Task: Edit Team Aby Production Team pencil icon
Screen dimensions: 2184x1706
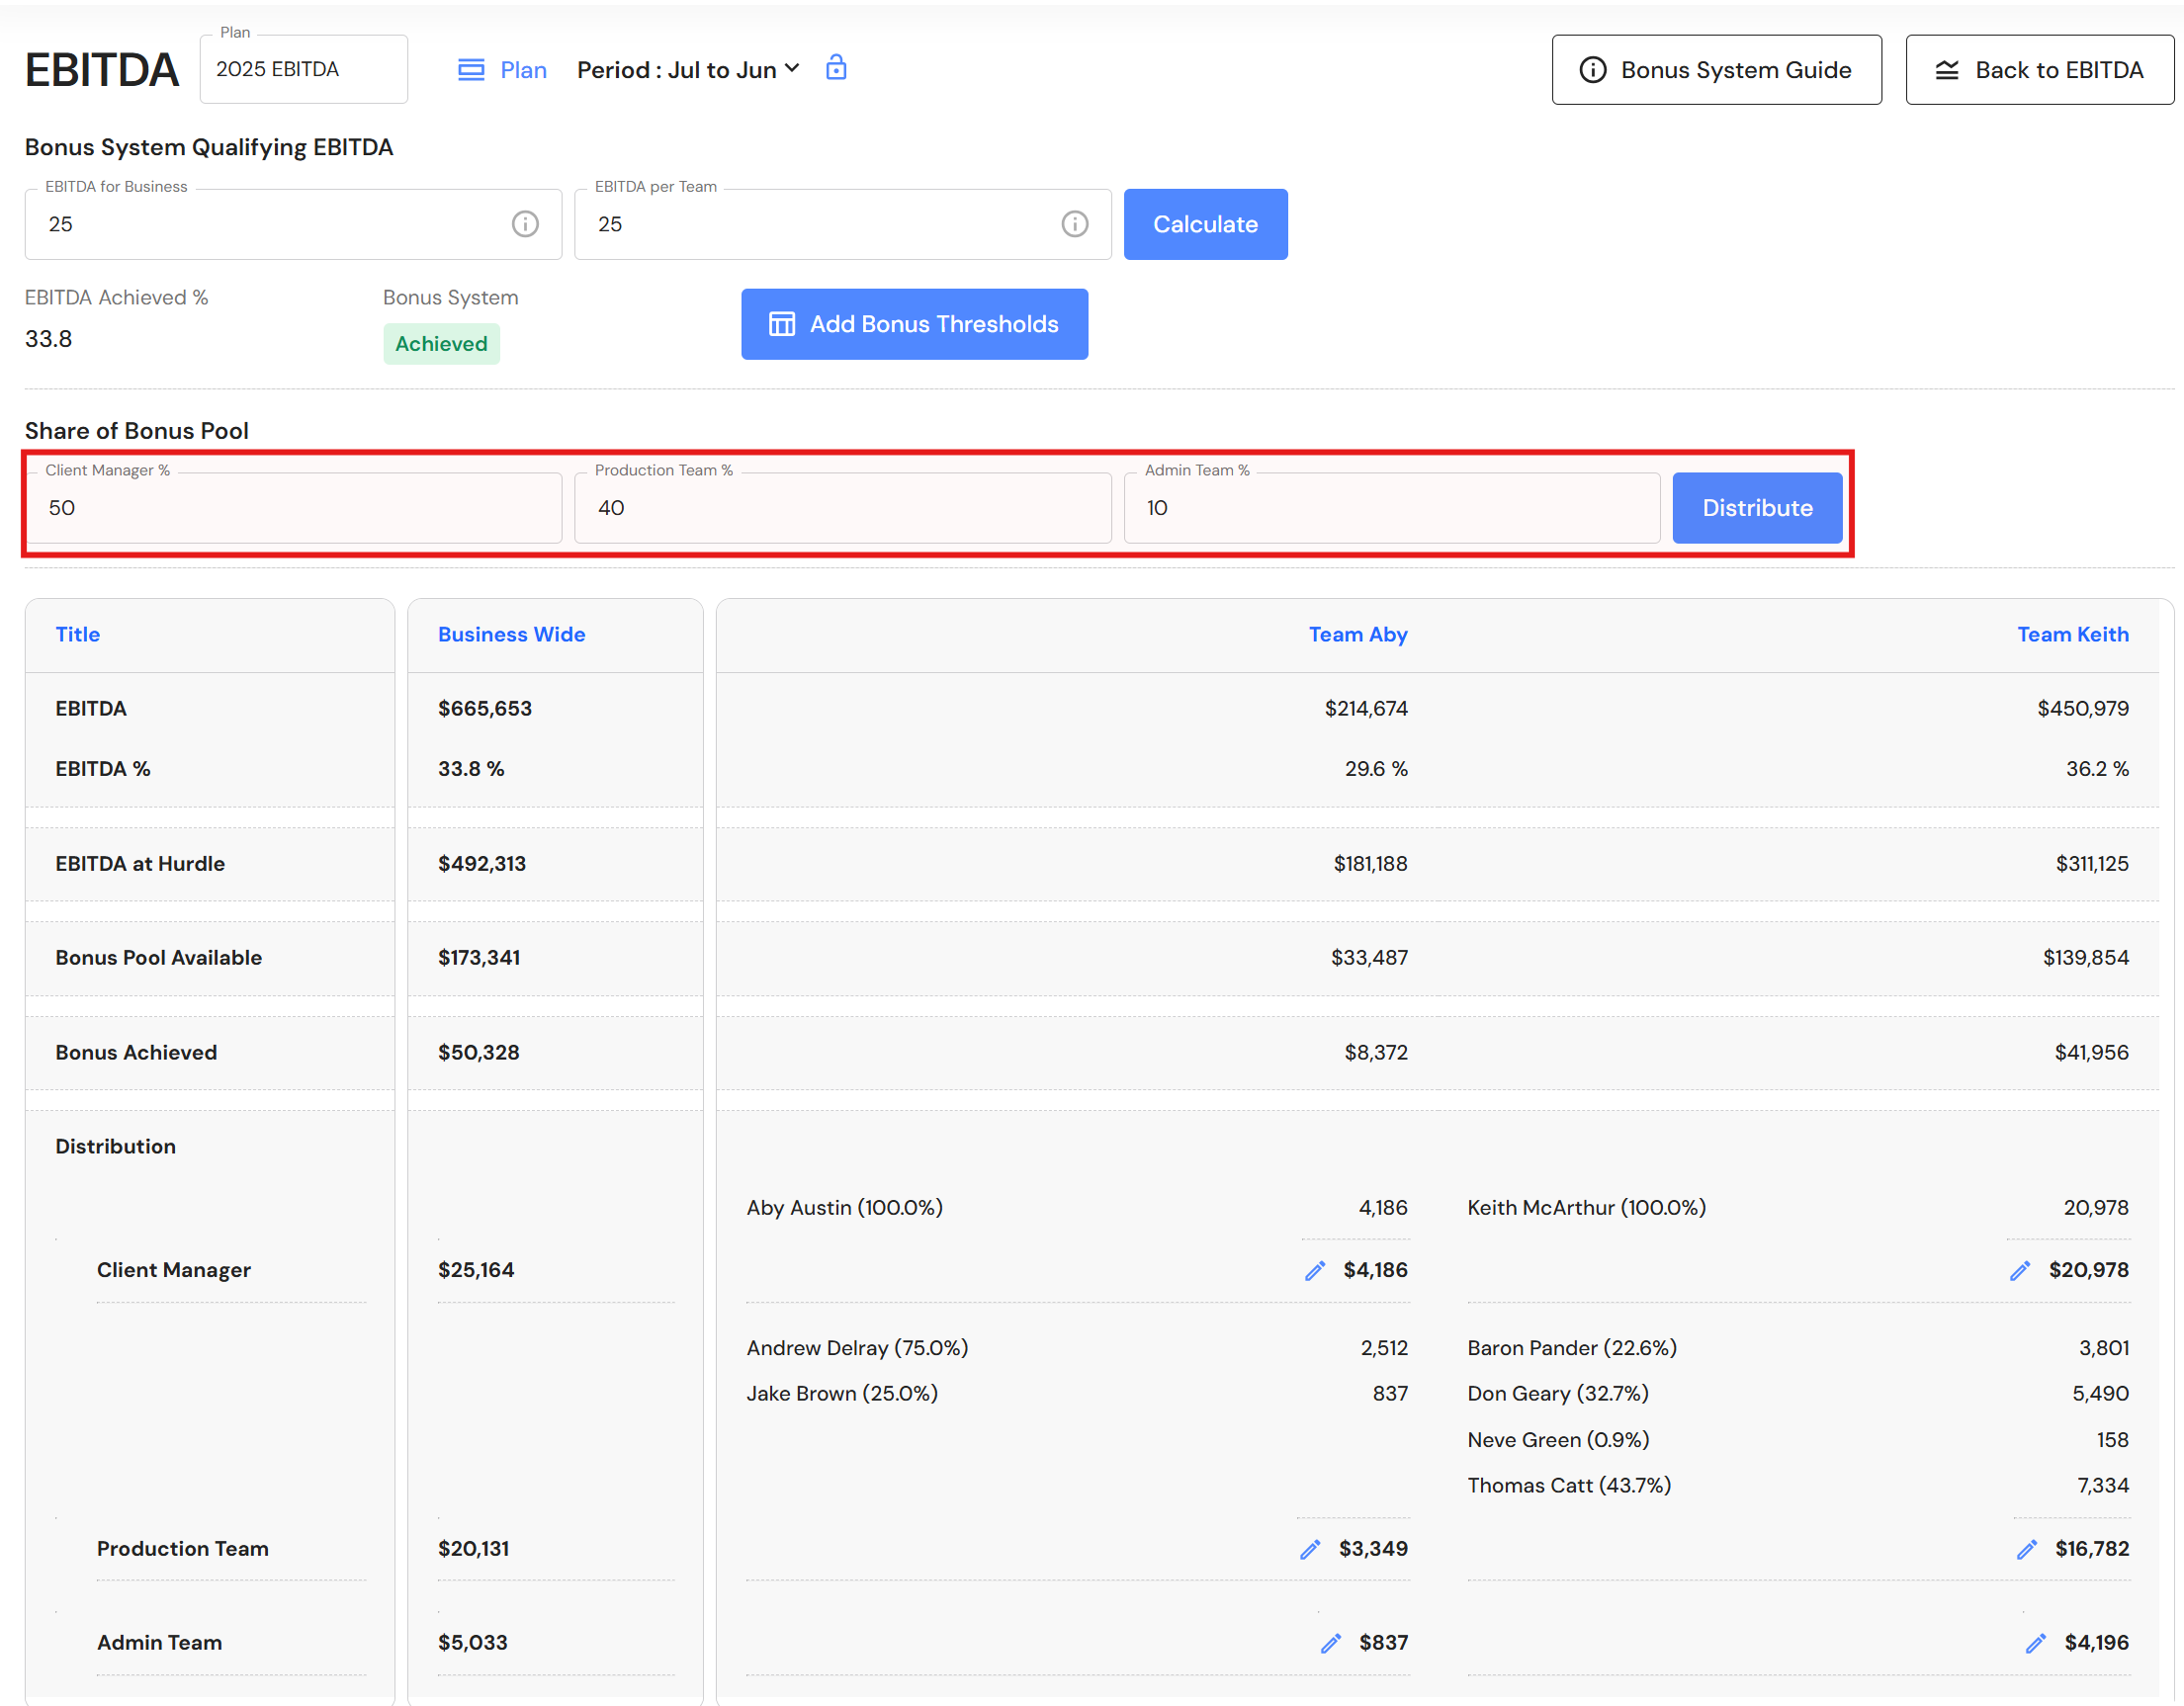Action: pos(1310,1549)
